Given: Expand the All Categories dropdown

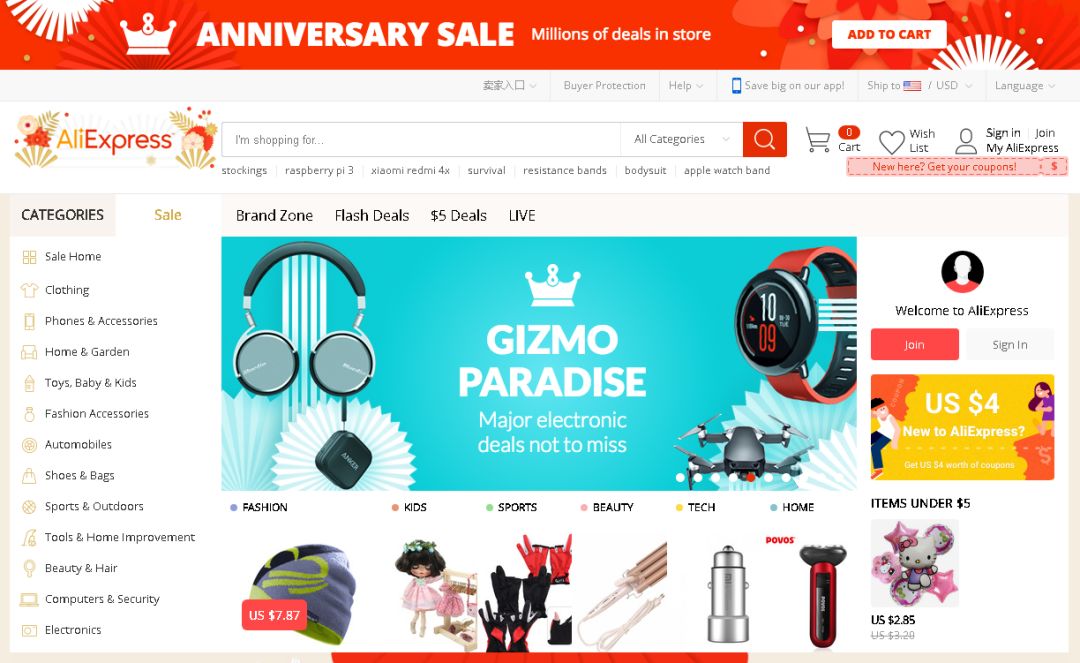Looking at the screenshot, I should [681, 139].
